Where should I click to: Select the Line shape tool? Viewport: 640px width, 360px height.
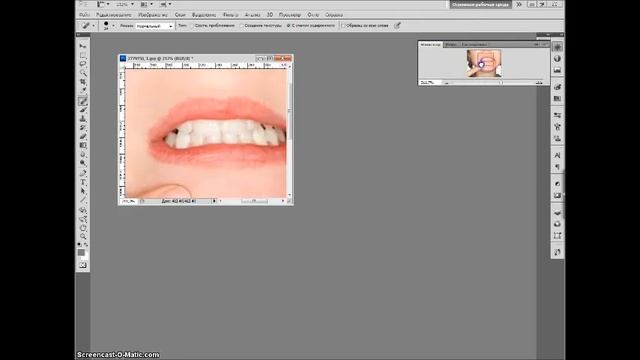(83, 200)
